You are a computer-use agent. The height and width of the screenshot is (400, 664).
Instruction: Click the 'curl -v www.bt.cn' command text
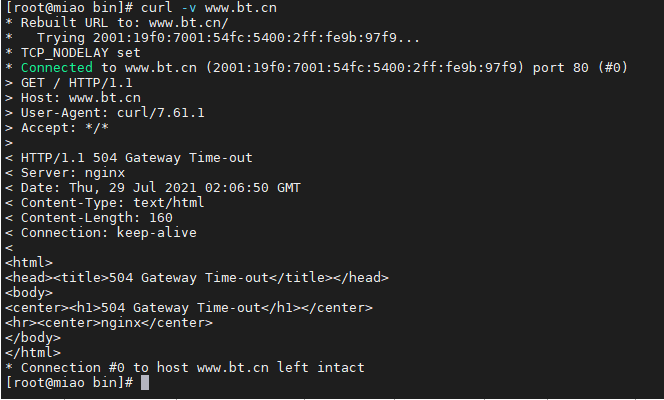coord(209,8)
